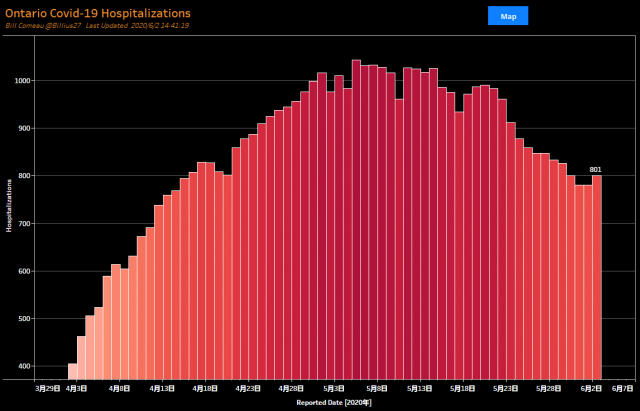Click the 4月8日 date axis label
Viewport: 640px width, 411px height.
coord(119,389)
